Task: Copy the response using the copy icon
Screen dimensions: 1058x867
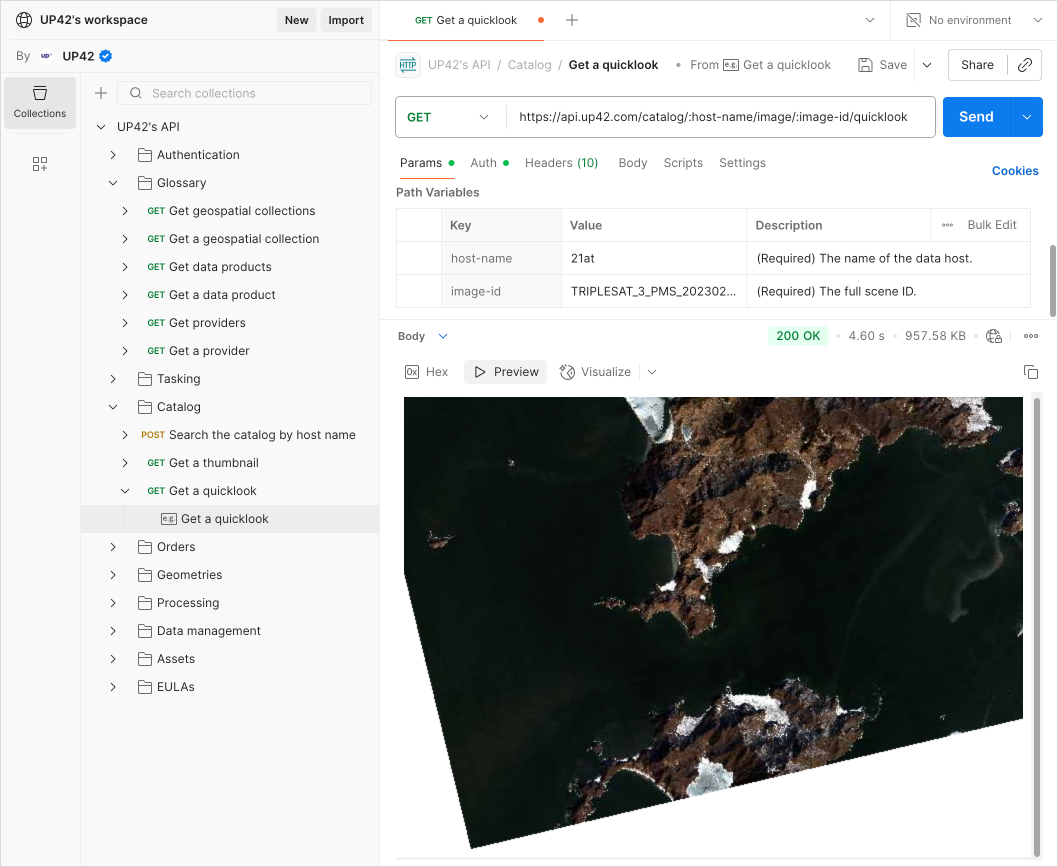Action: 1031,372
